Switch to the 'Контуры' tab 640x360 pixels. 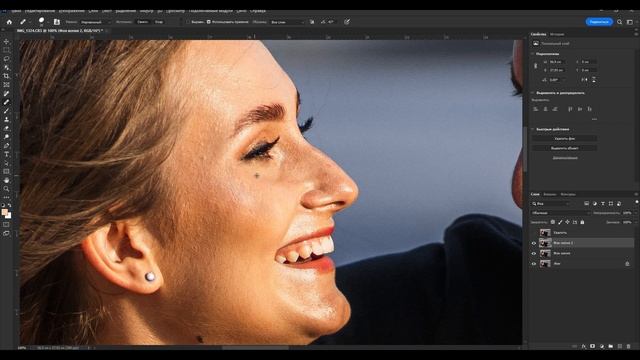pos(568,194)
